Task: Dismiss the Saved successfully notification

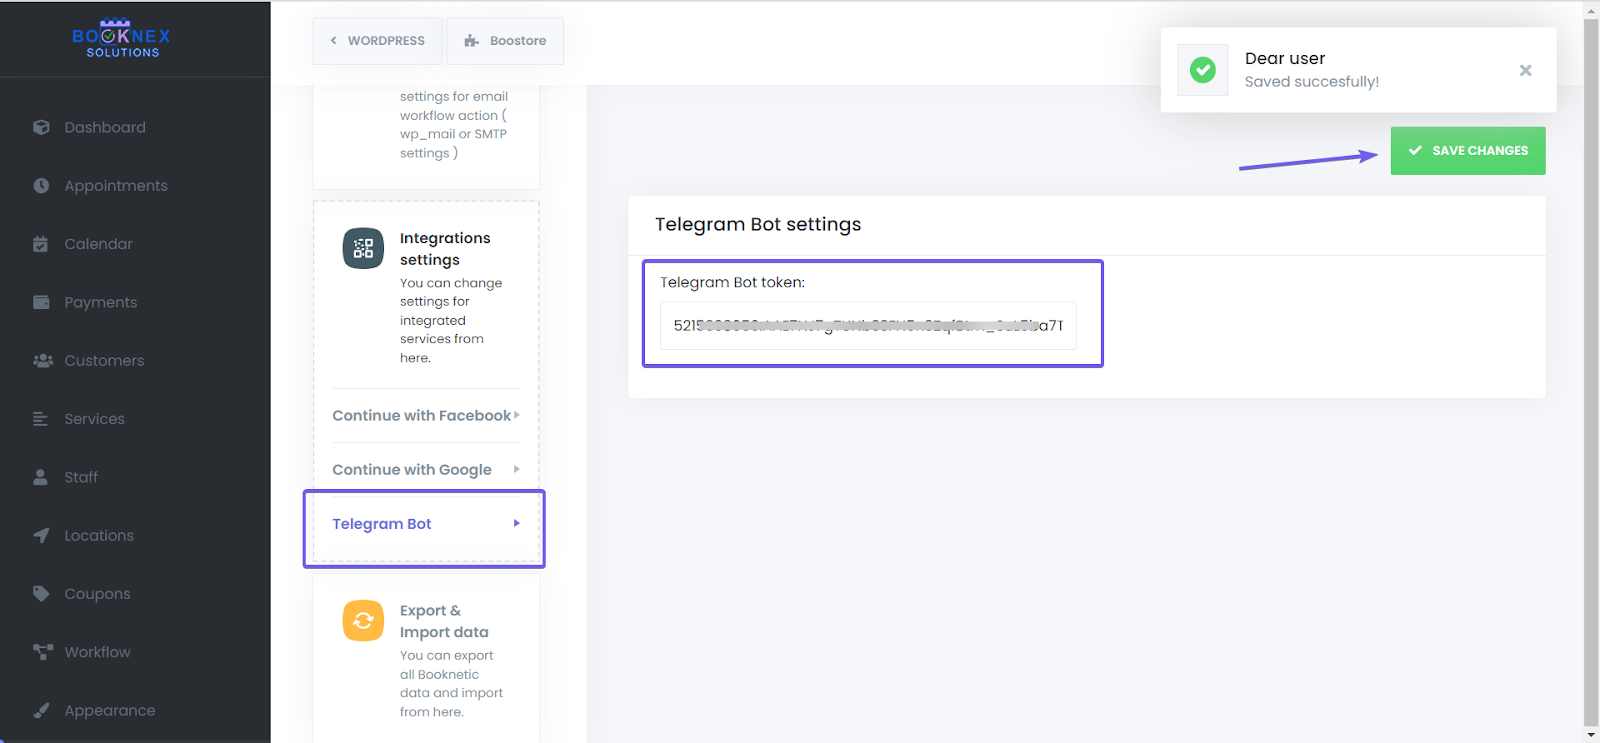Action: (x=1525, y=70)
